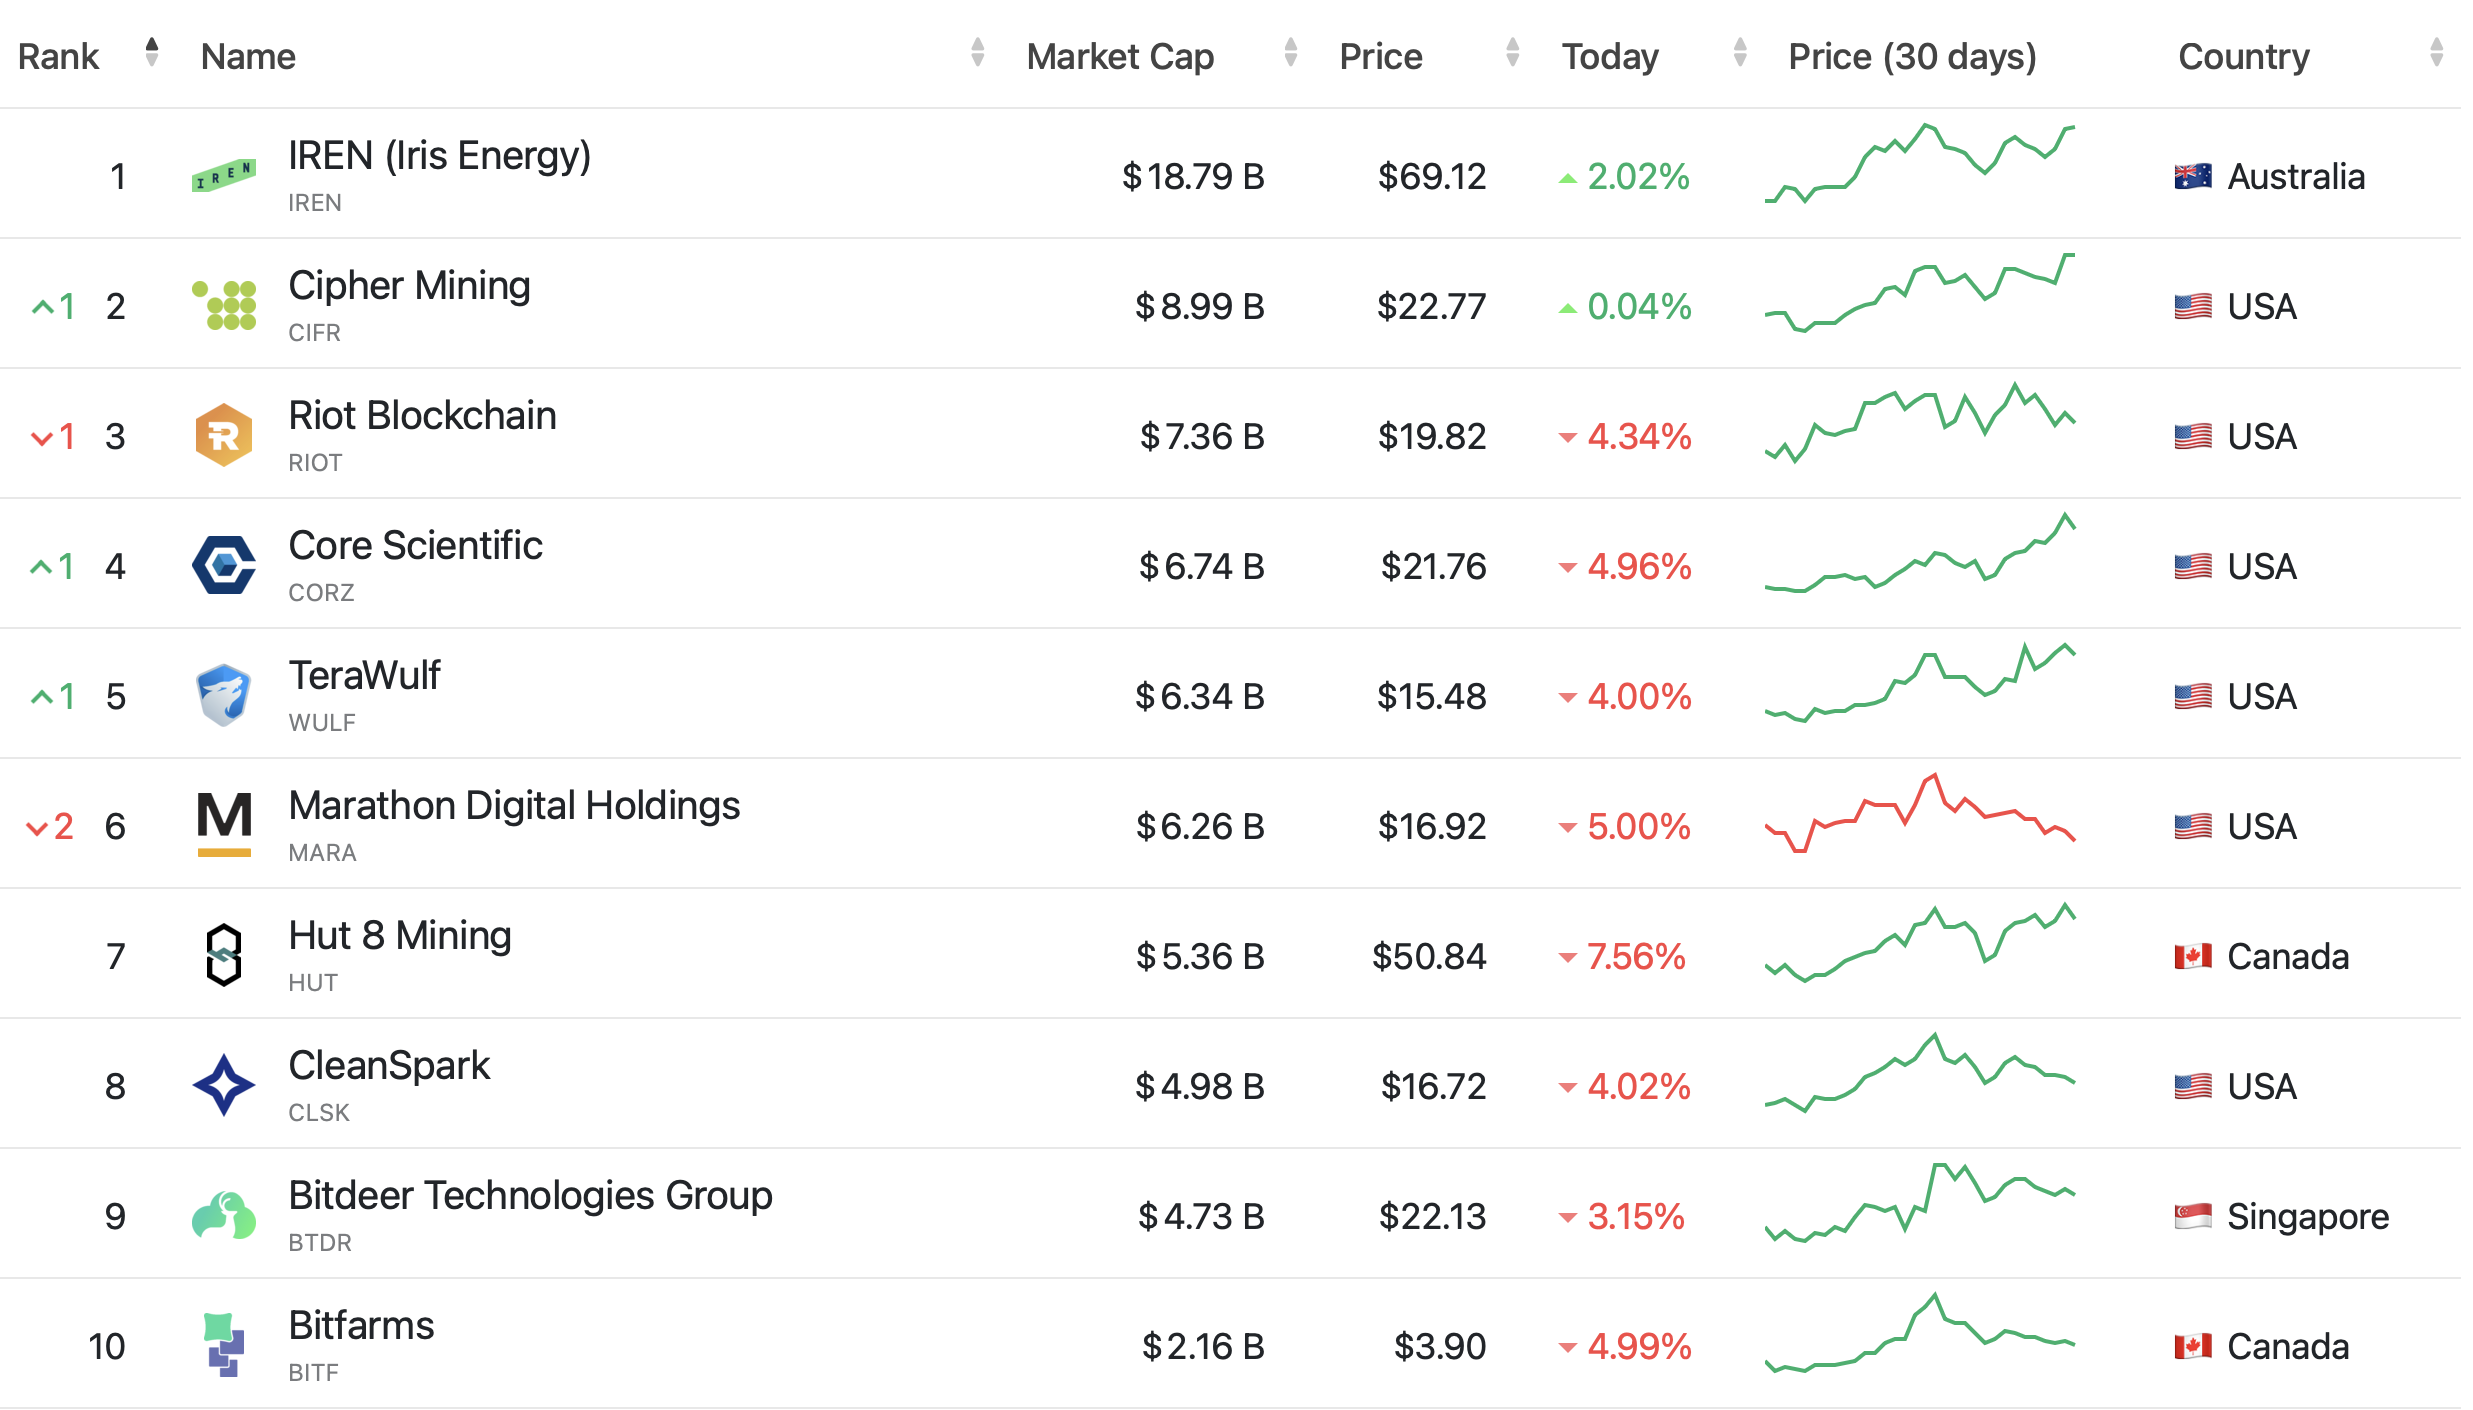Click the Bitfarms logo icon

pos(224,1345)
